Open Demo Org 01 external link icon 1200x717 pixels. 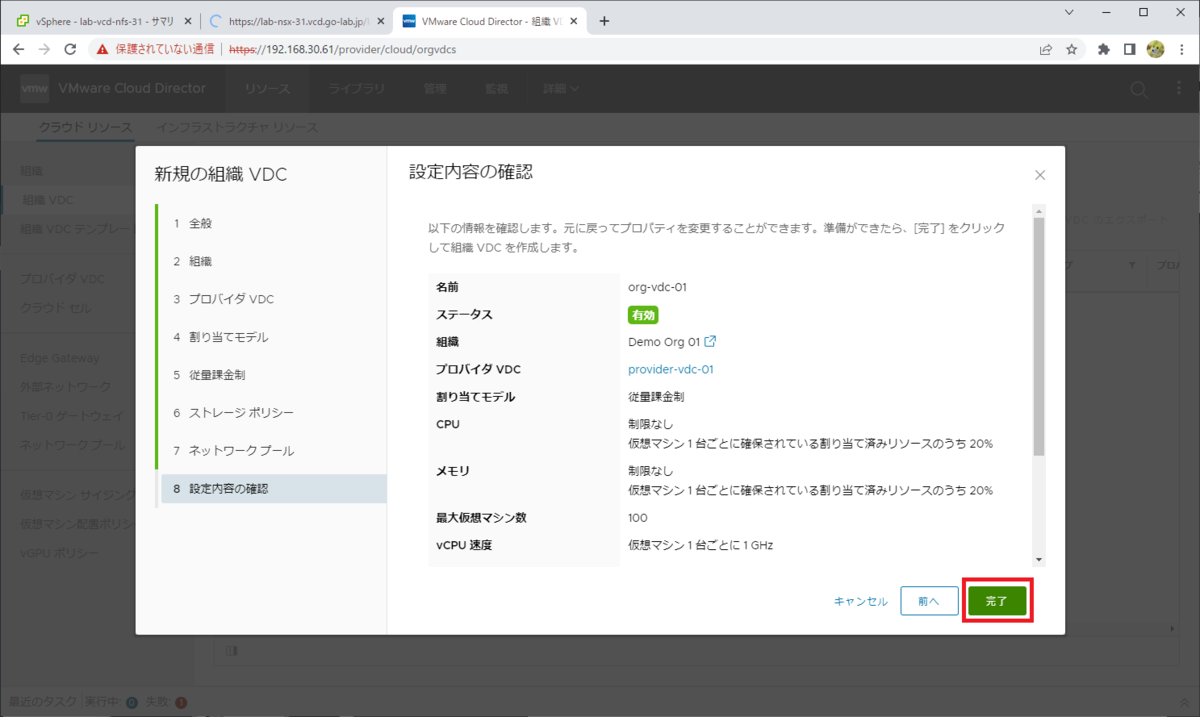click(710, 341)
